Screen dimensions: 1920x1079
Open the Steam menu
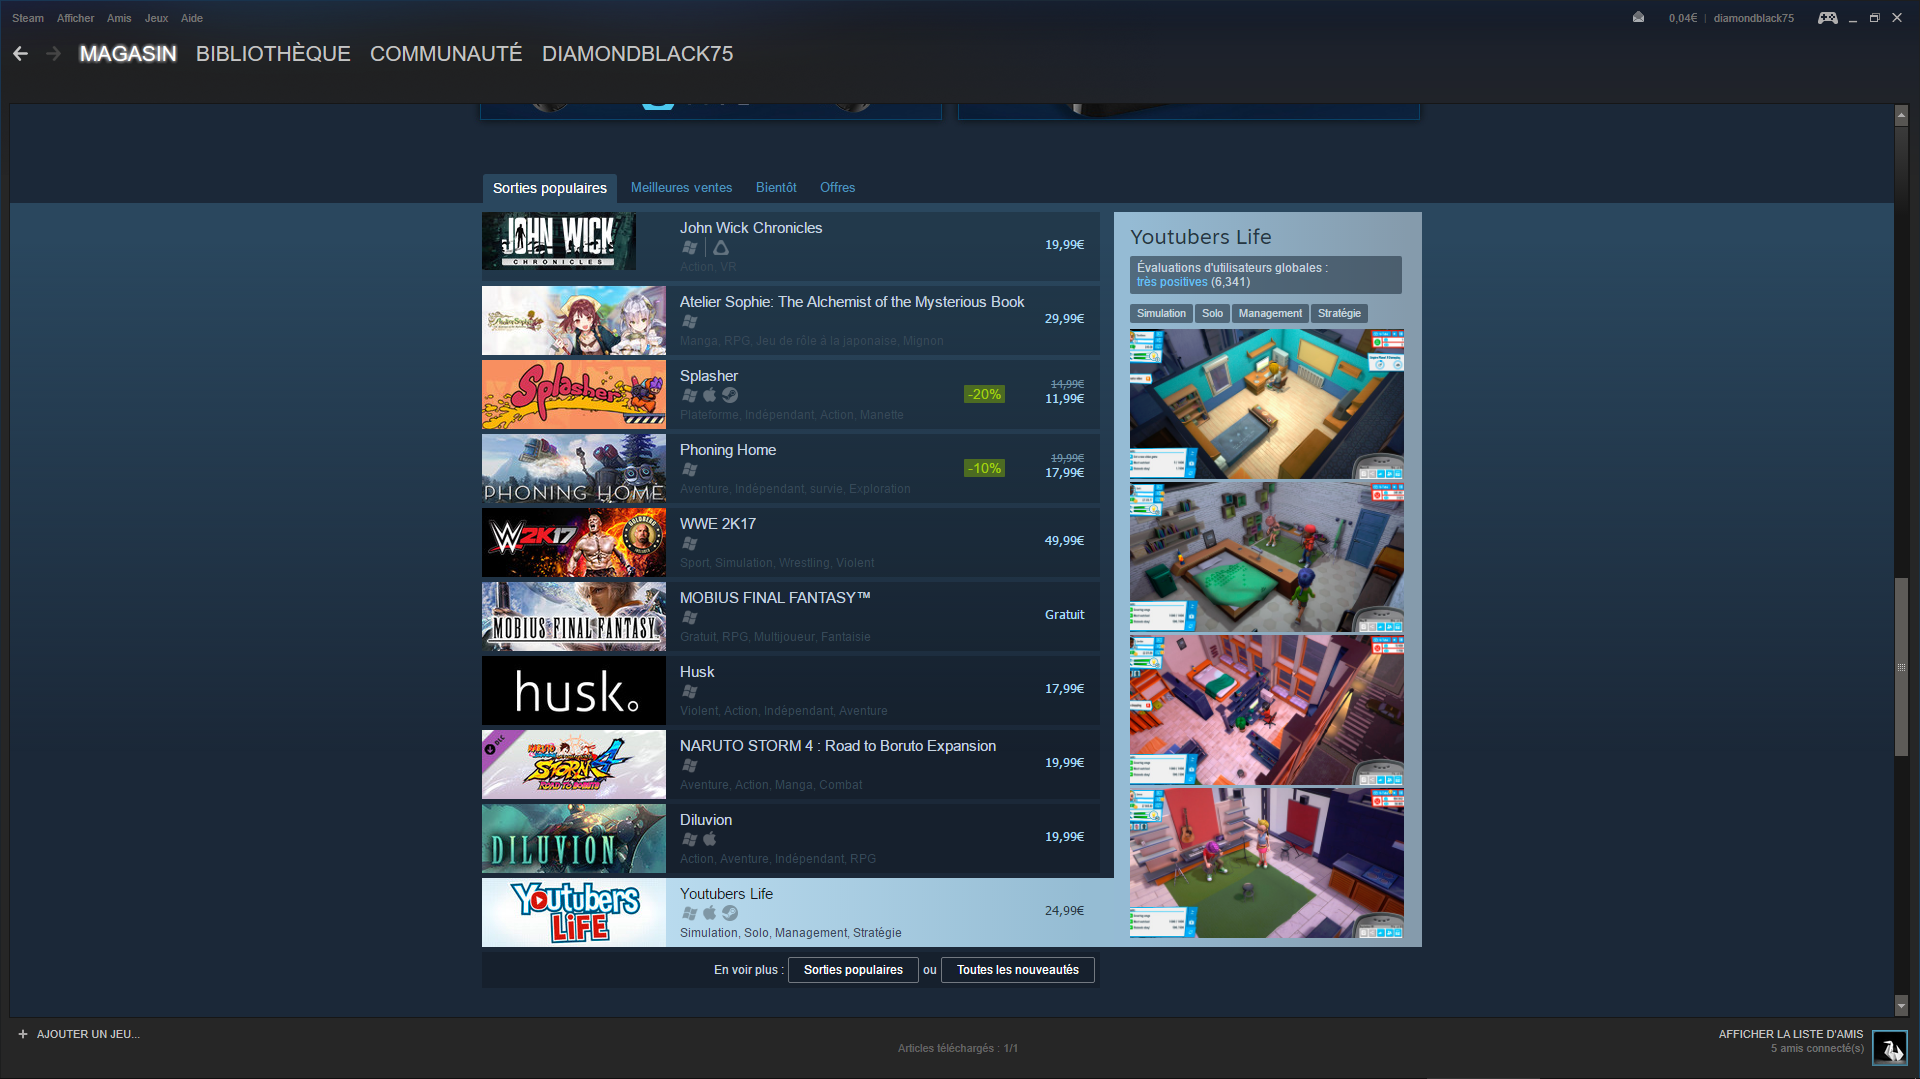(28, 18)
